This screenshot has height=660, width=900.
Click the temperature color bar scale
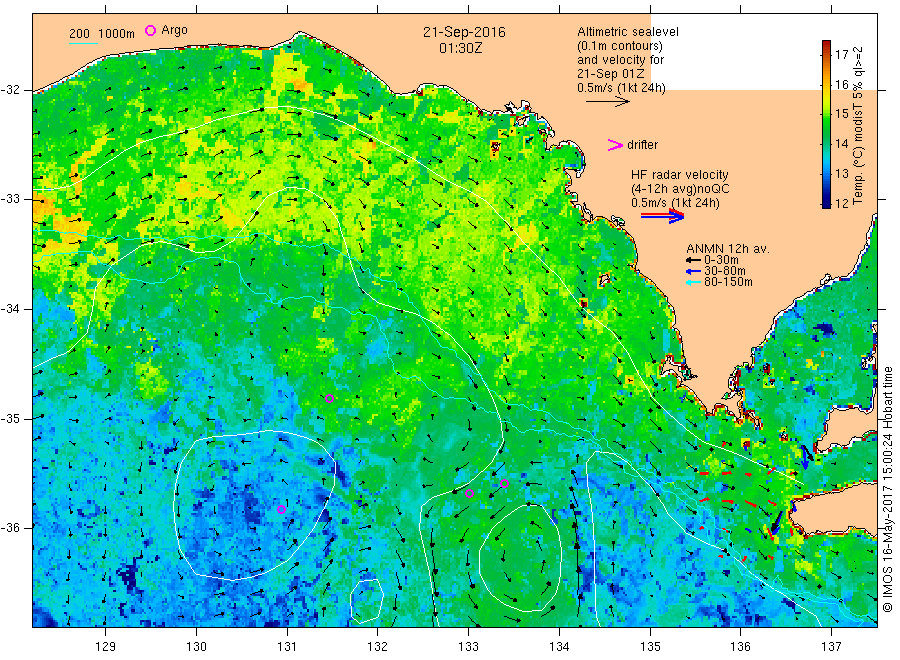pyautogui.click(x=826, y=124)
